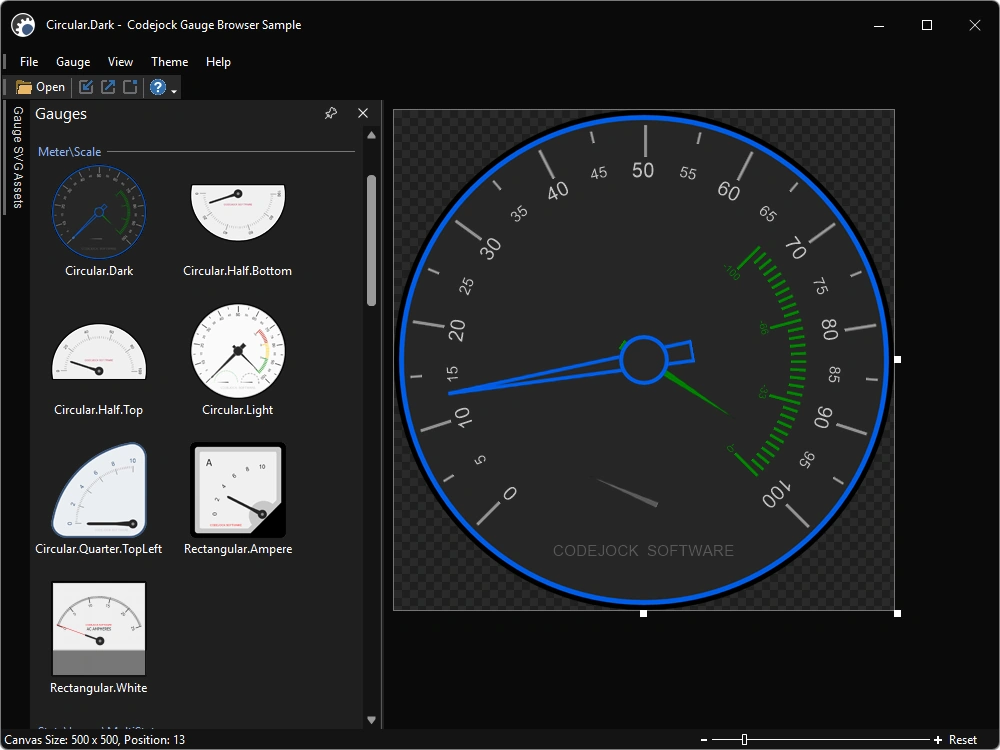This screenshot has height=750, width=1000.
Task: Click the Codejock app icon in title bar
Action: [23, 26]
